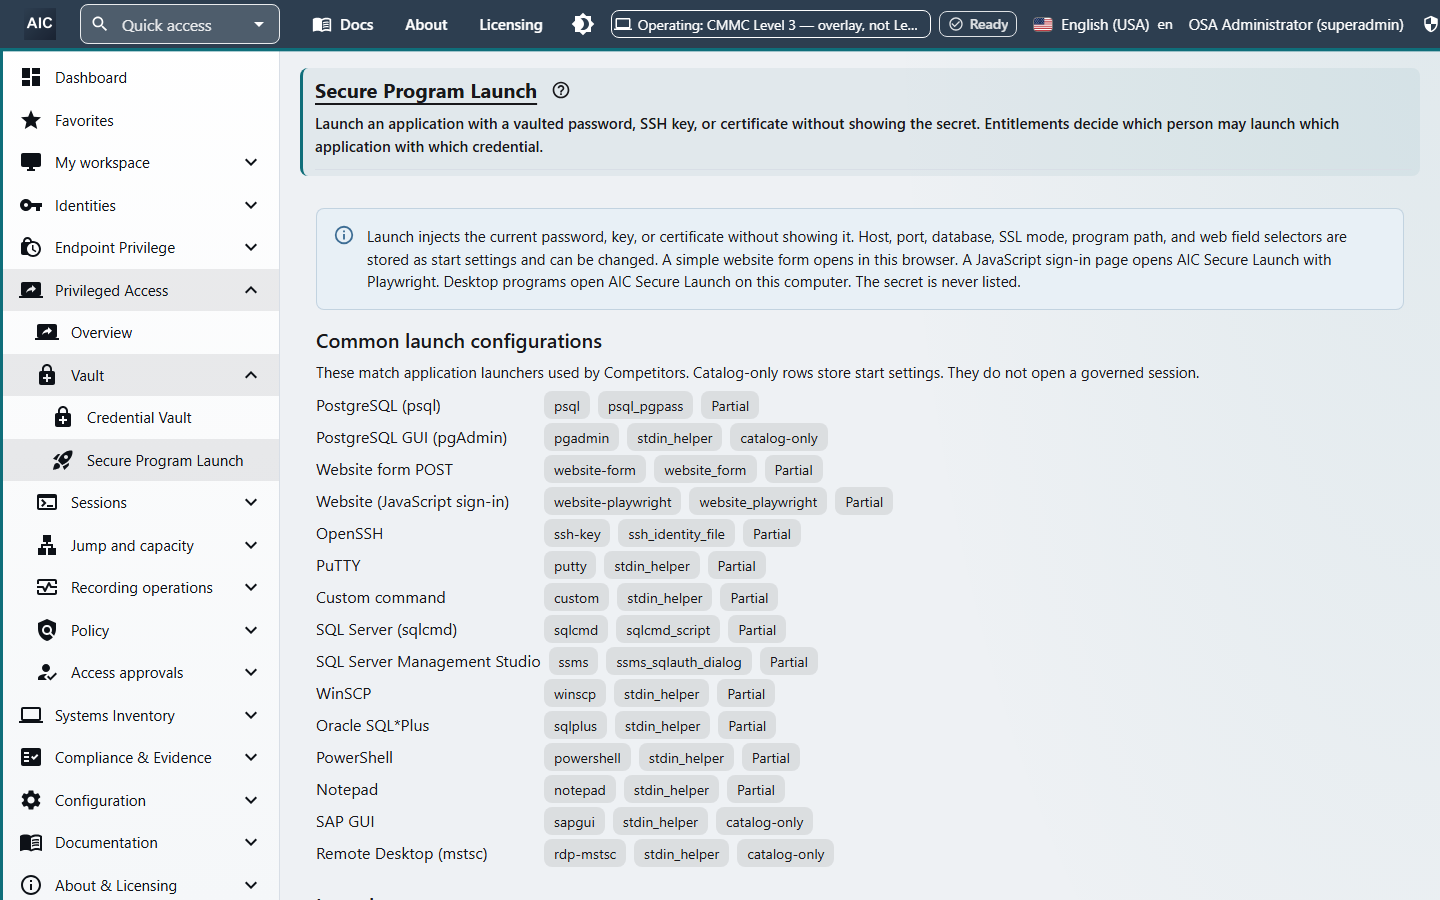The image size is (1440, 900).
Task: Click the Endpoint Privilege icon
Action: [x=31, y=247]
